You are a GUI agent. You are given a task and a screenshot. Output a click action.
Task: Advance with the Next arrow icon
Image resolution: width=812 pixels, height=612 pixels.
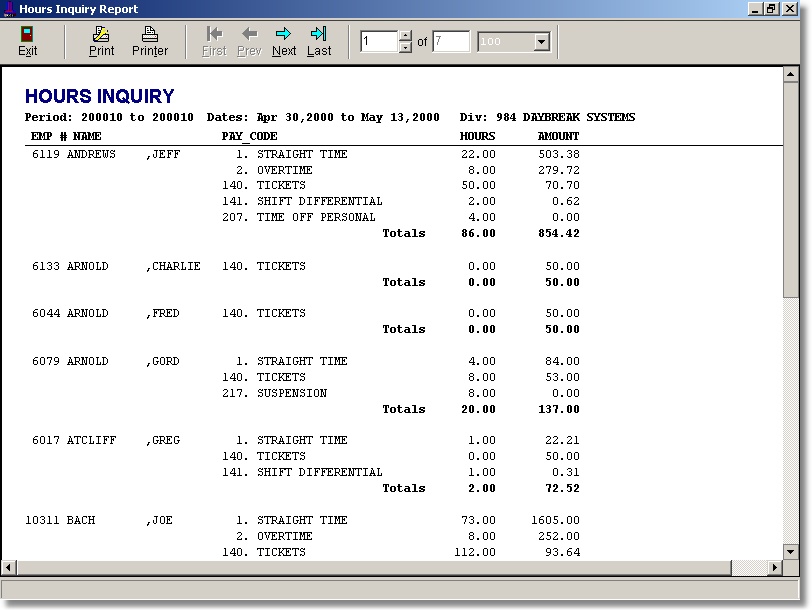click(283, 34)
